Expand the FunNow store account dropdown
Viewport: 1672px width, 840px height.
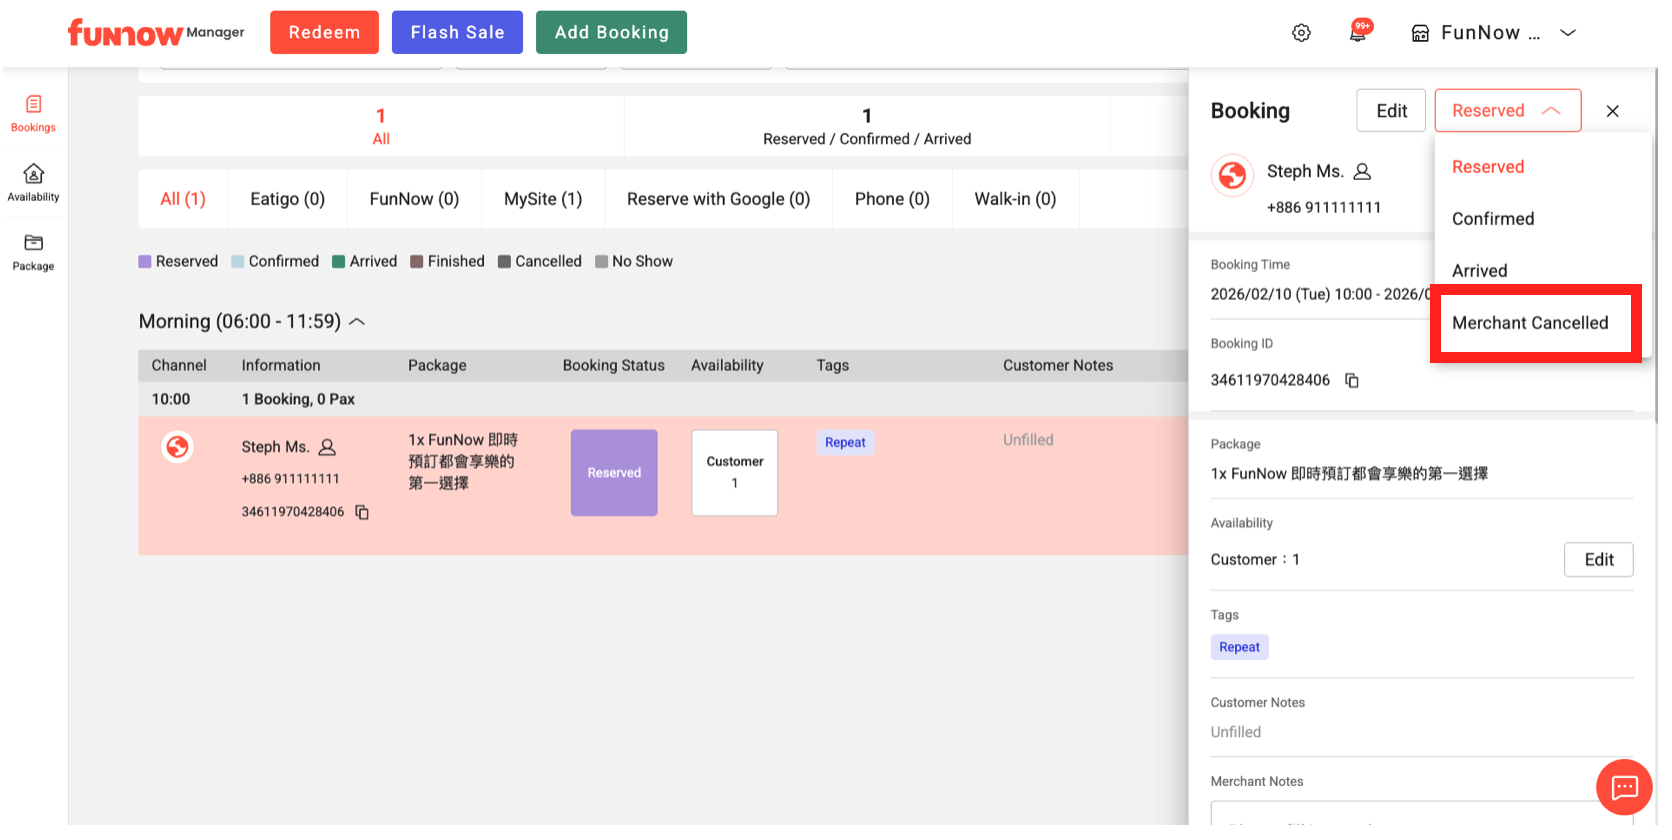tap(1568, 33)
